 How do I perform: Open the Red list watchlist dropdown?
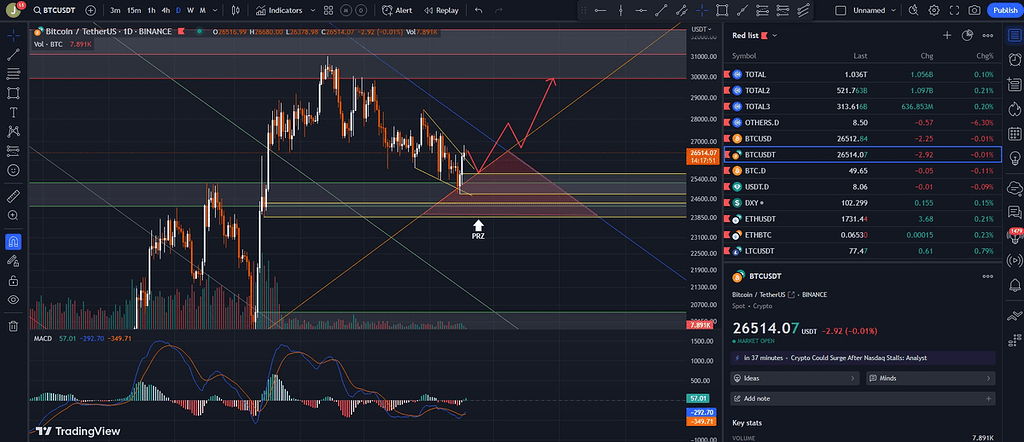pos(750,35)
